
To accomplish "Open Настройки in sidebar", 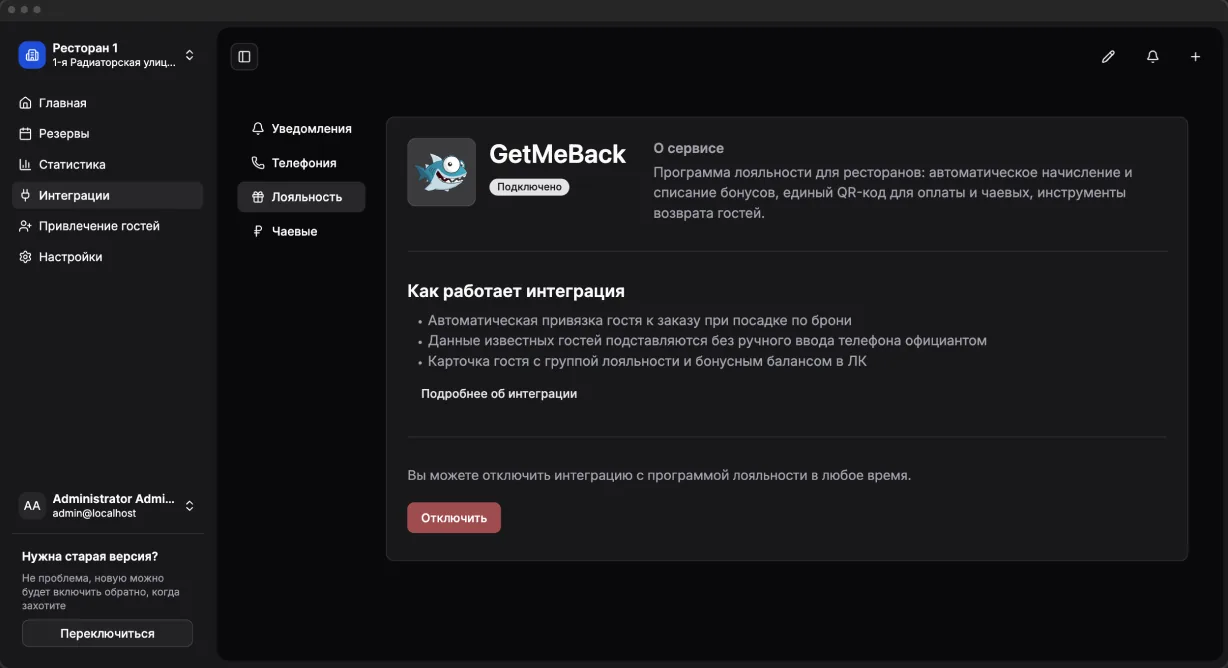I will (108, 257).
